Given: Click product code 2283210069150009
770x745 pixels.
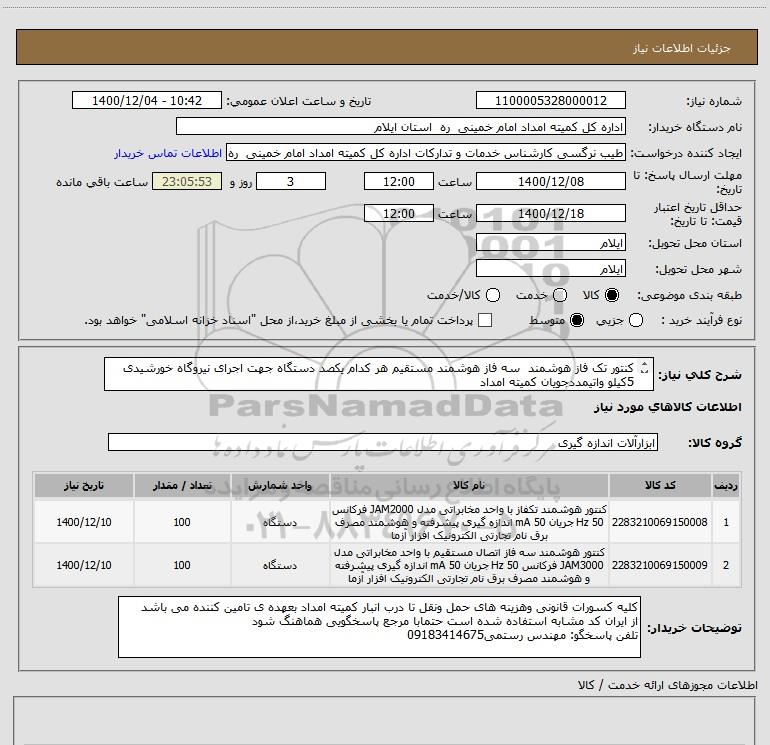Looking at the screenshot, I should (660, 565).
